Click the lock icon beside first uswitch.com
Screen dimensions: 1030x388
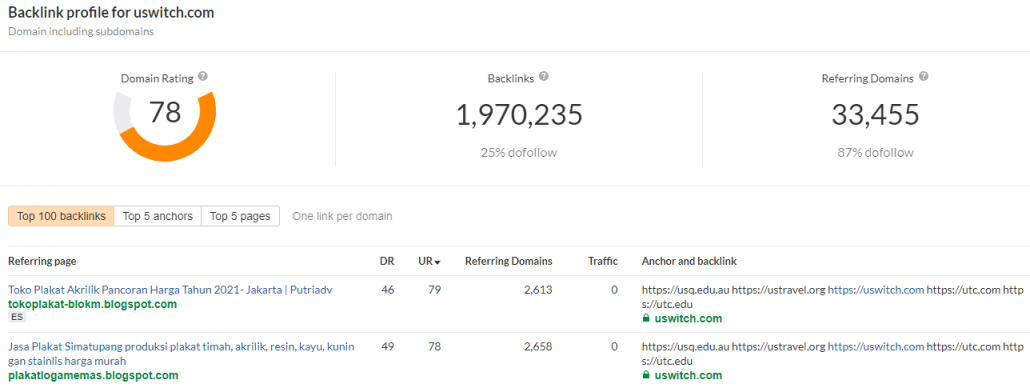pyautogui.click(x=646, y=319)
